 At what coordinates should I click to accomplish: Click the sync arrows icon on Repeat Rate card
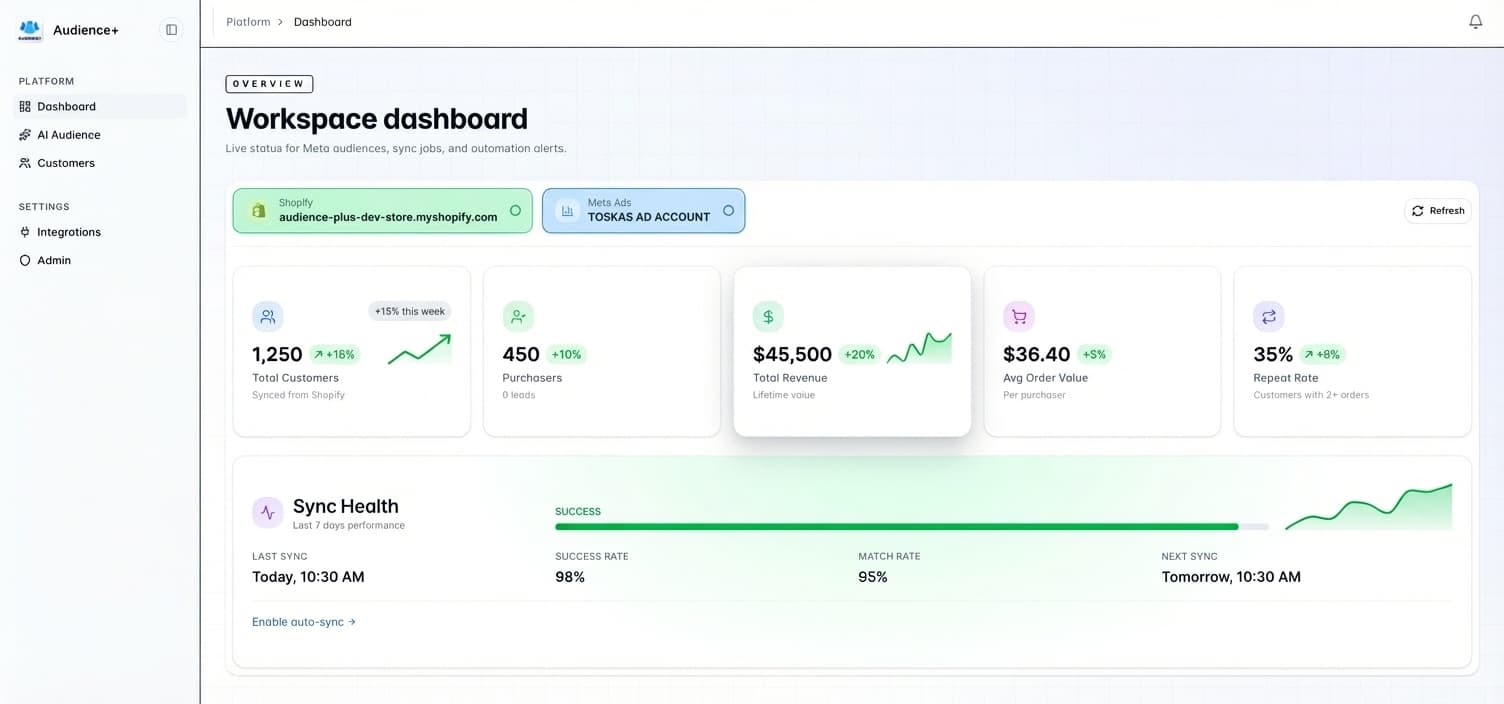(x=1268, y=316)
